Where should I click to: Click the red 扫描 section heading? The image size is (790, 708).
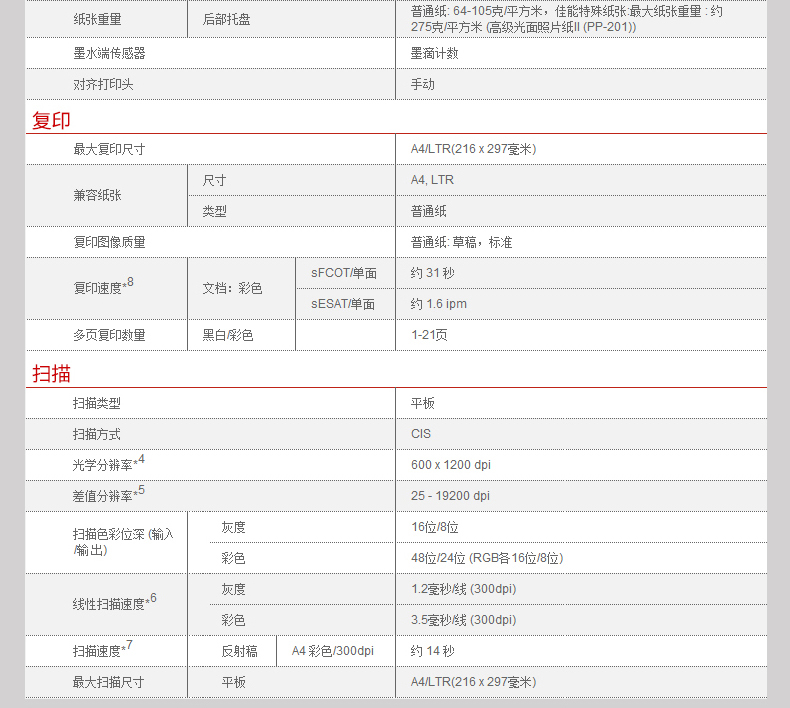pos(52,374)
